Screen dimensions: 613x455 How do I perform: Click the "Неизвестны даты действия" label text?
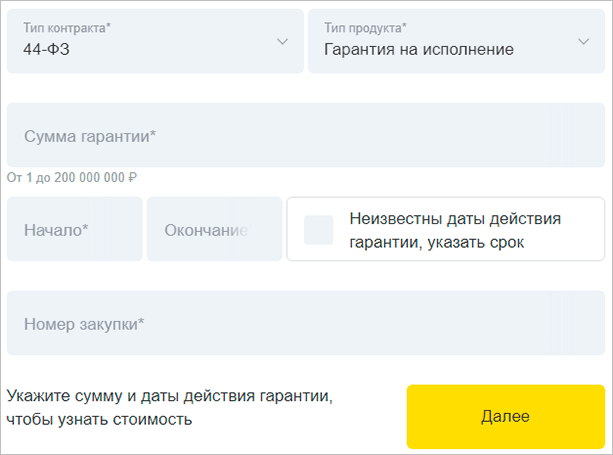click(456, 219)
